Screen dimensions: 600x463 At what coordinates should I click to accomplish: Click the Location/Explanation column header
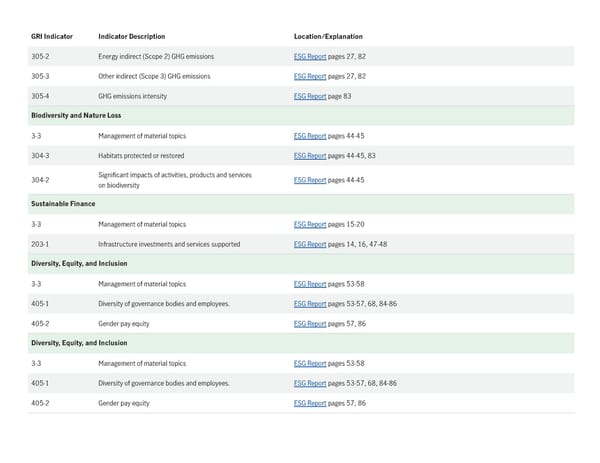coord(328,36)
